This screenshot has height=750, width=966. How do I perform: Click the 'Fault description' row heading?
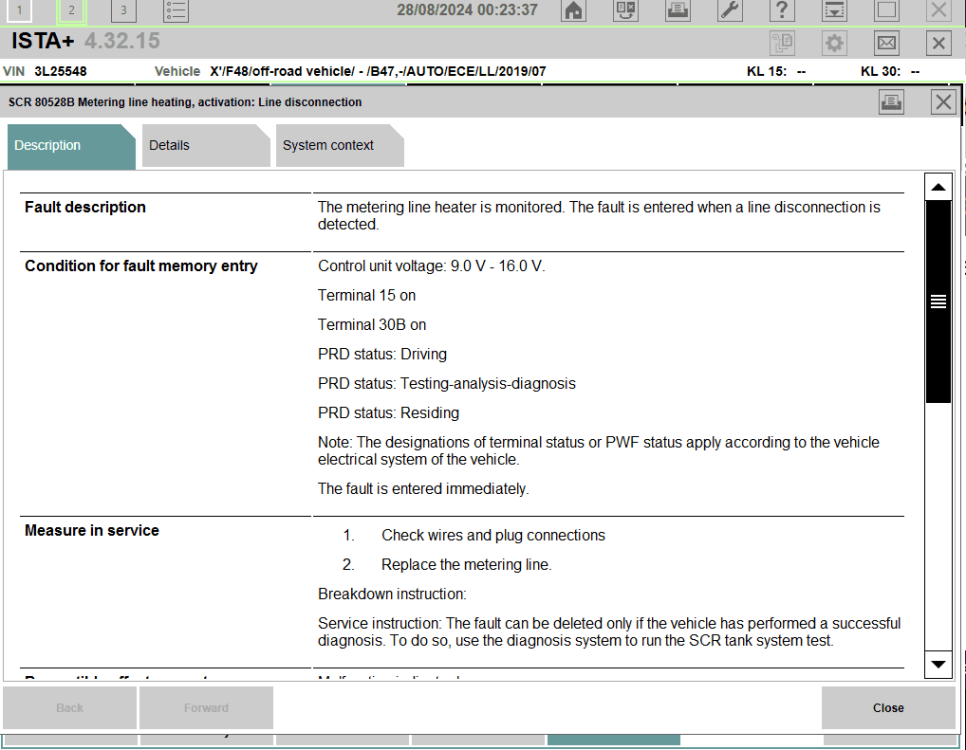click(85, 207)
